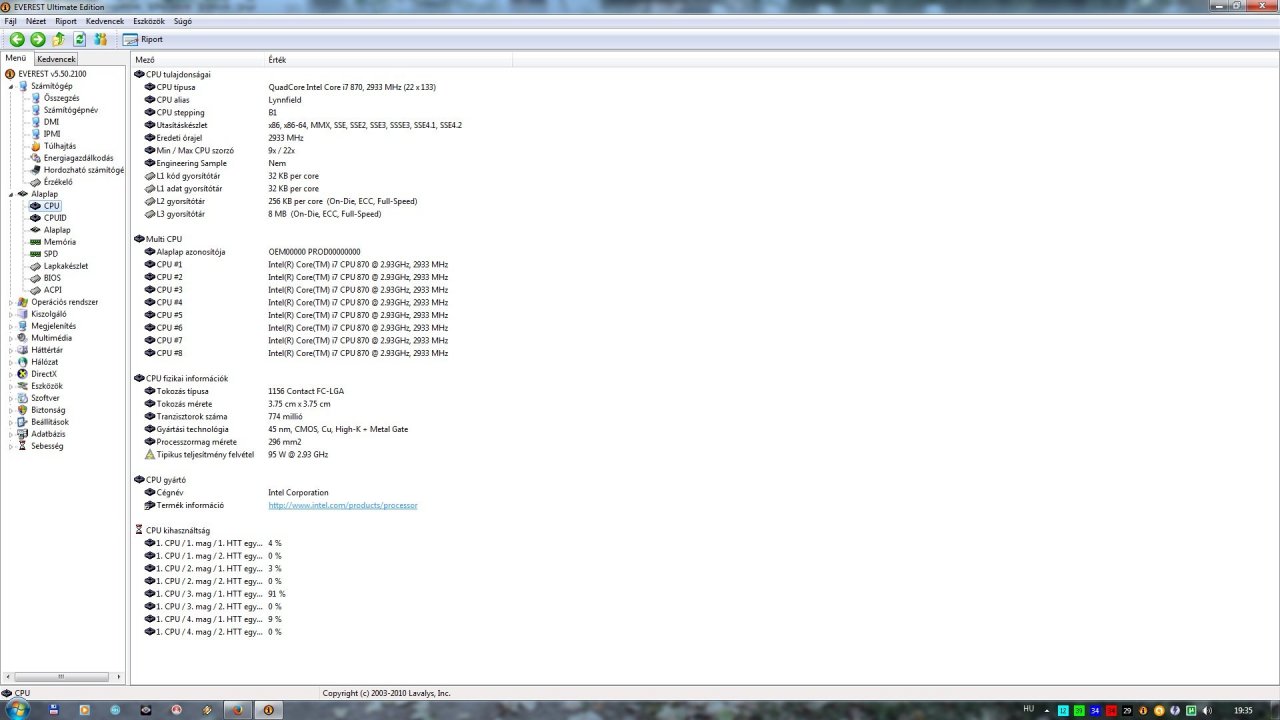Click the Refresh toolbar icon
This screenshot has width=1280, height=720.
click(x=79, y=39)
